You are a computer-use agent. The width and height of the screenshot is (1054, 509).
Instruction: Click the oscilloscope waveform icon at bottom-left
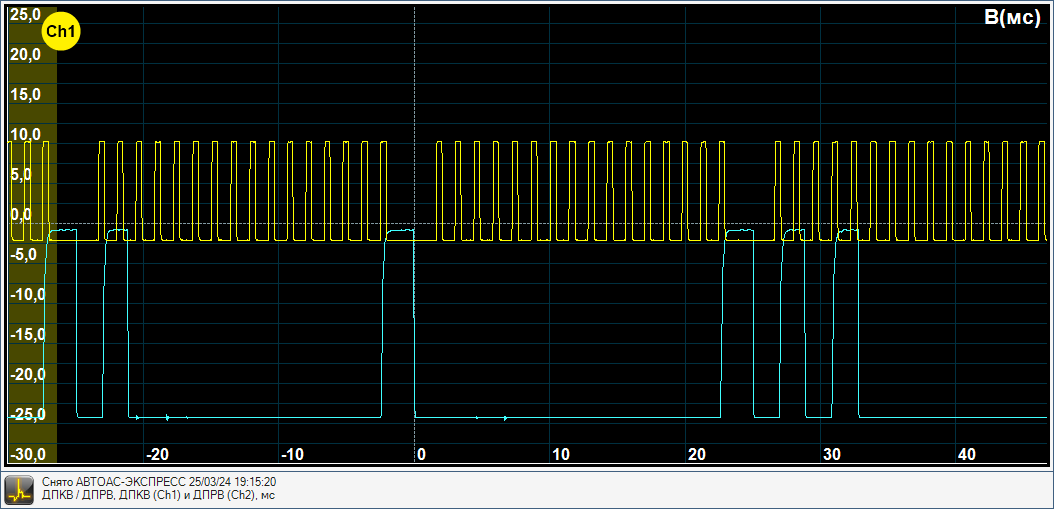(x=18, y=488)
